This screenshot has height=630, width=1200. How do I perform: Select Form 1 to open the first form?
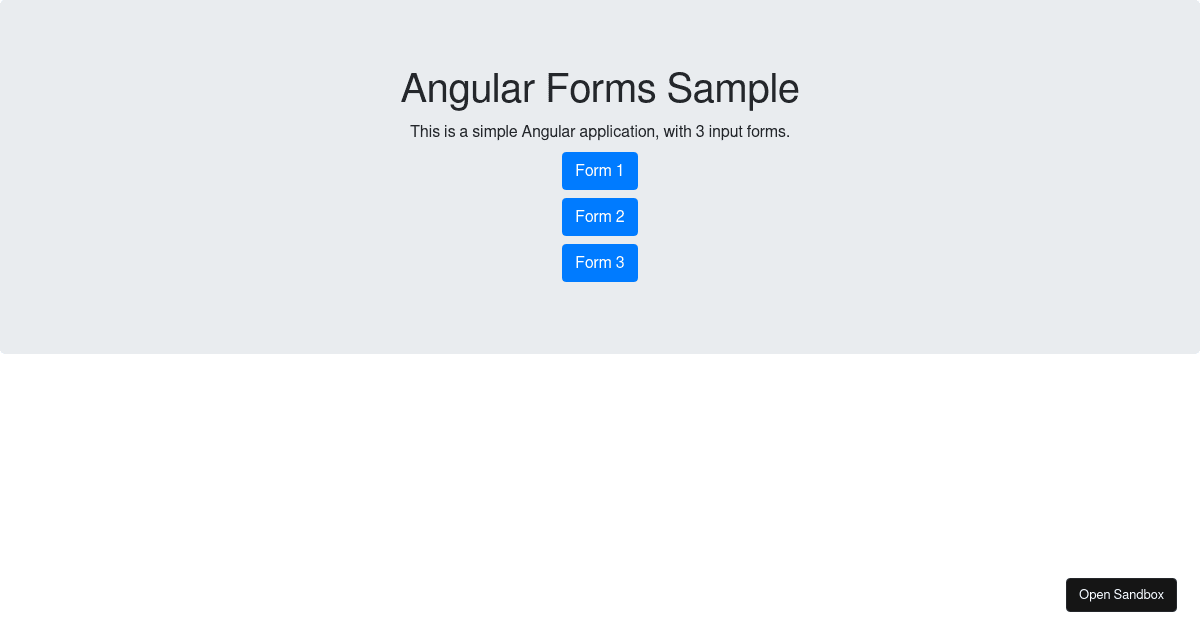pos(600,171)
